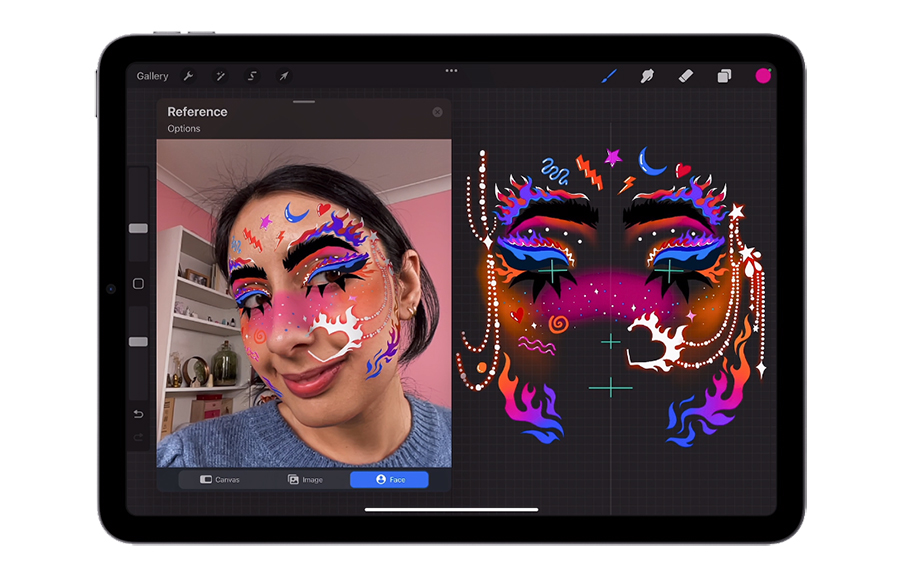The height and width of the screenshot is (579, 900).
Task: Select the Face reference mode
Action: point(389,480)
